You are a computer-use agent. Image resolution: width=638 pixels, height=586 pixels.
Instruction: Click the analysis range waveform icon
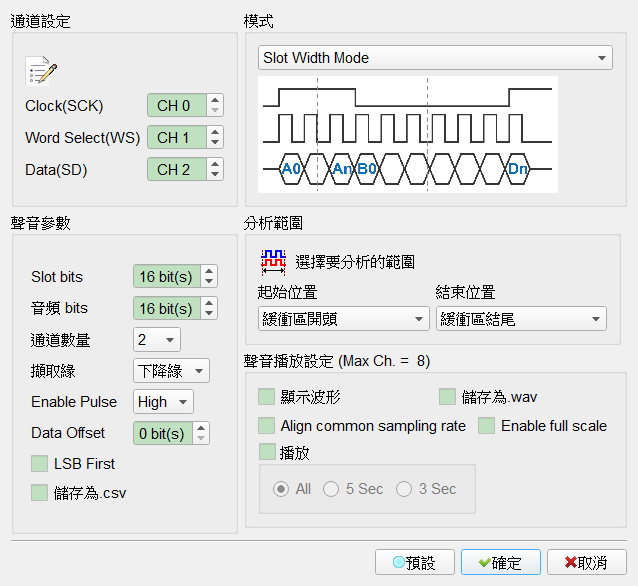pyautogui.click(x=273, y=262)
